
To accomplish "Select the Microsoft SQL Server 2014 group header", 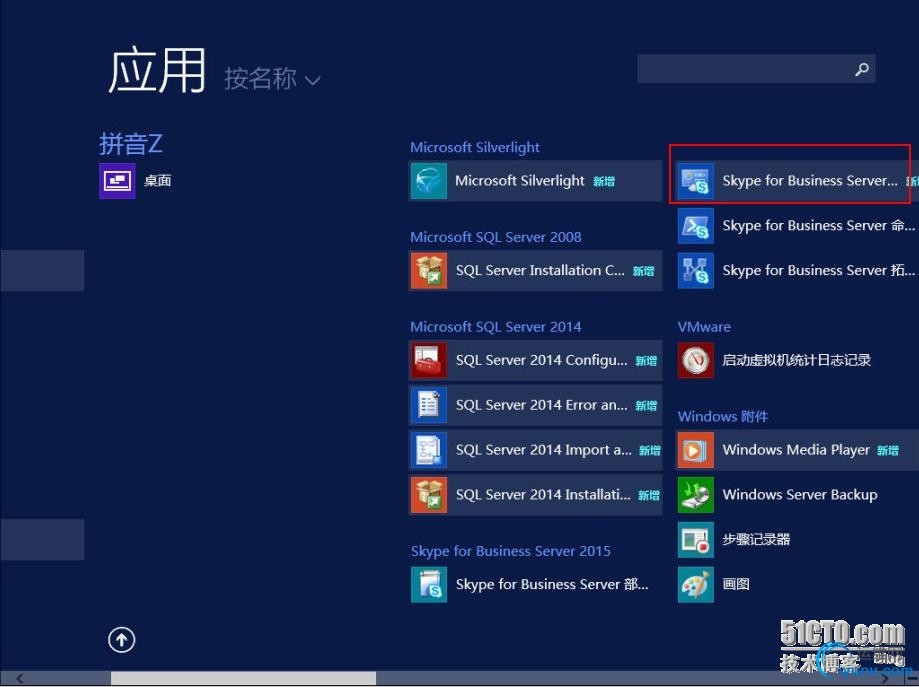I will tap(496, 327).
